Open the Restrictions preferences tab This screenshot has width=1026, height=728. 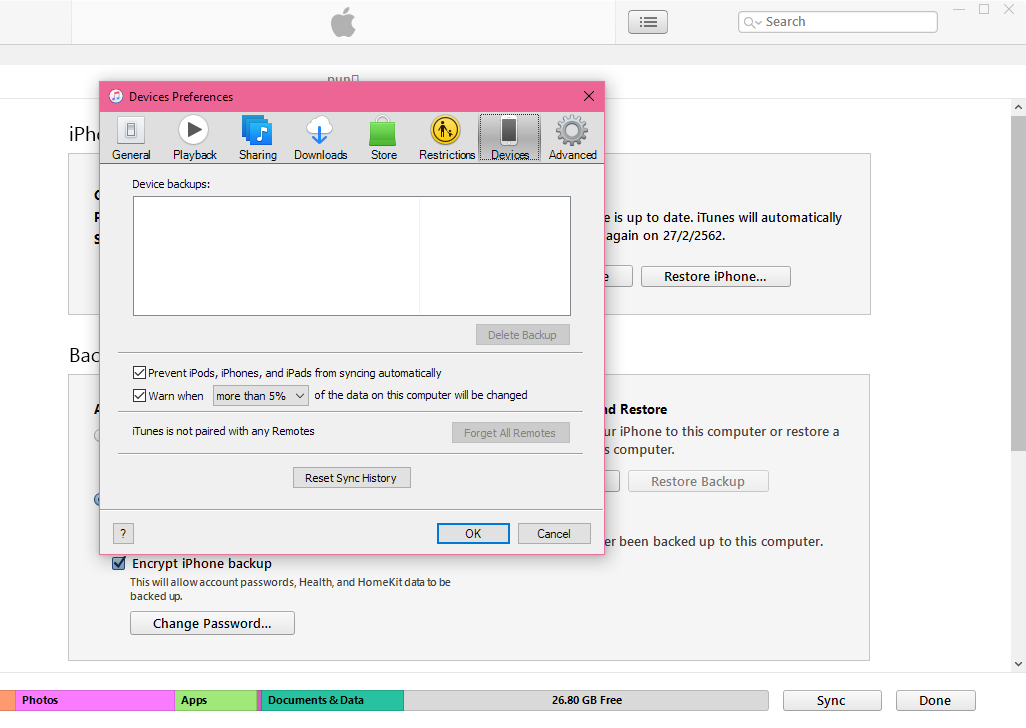click(x=447, y=138)
